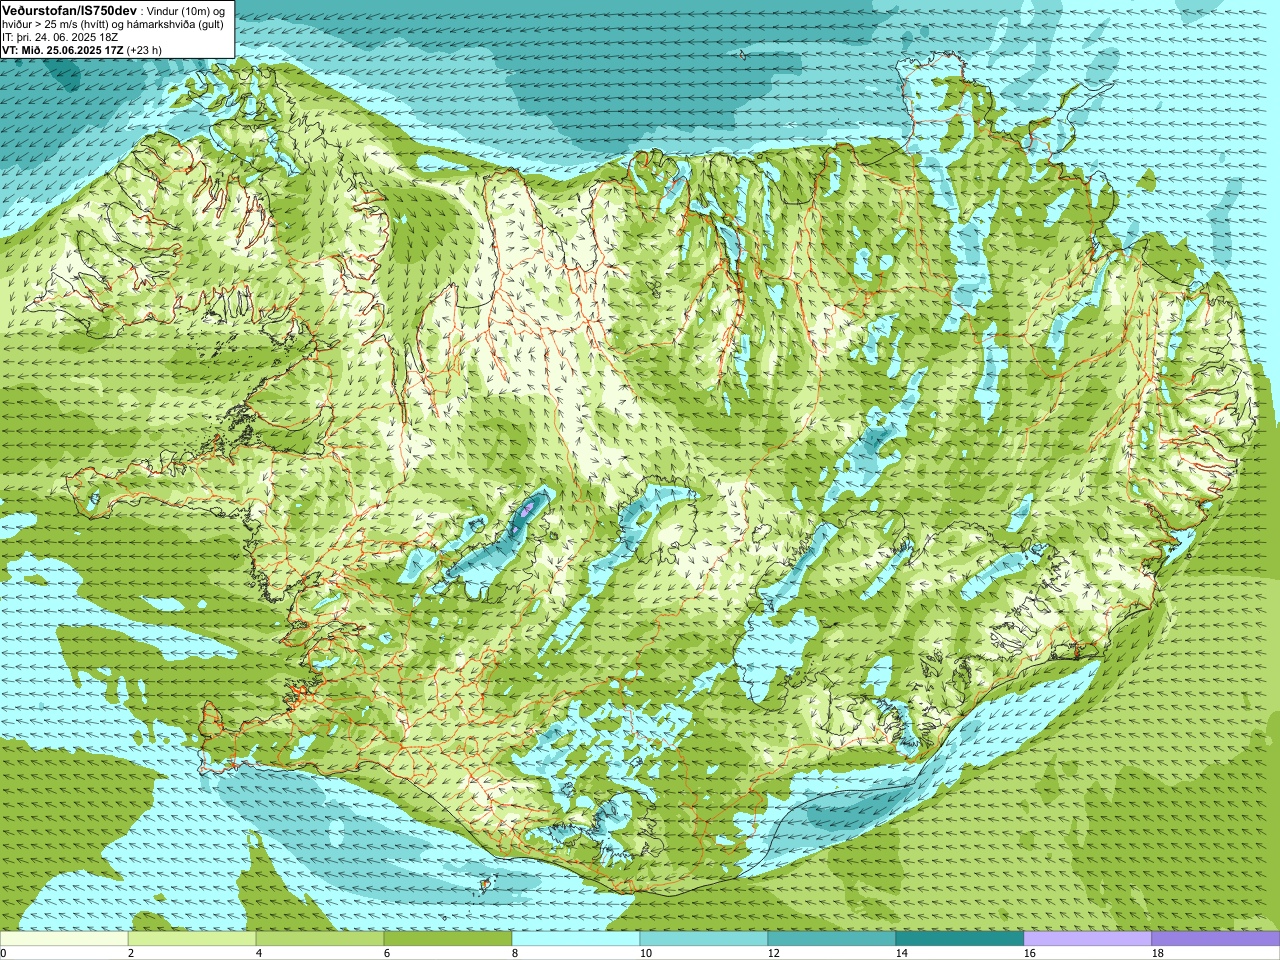The image size is (1280, 960).
Task: Click the teal 12–14 legend swatch
Action: click(832, 939)
